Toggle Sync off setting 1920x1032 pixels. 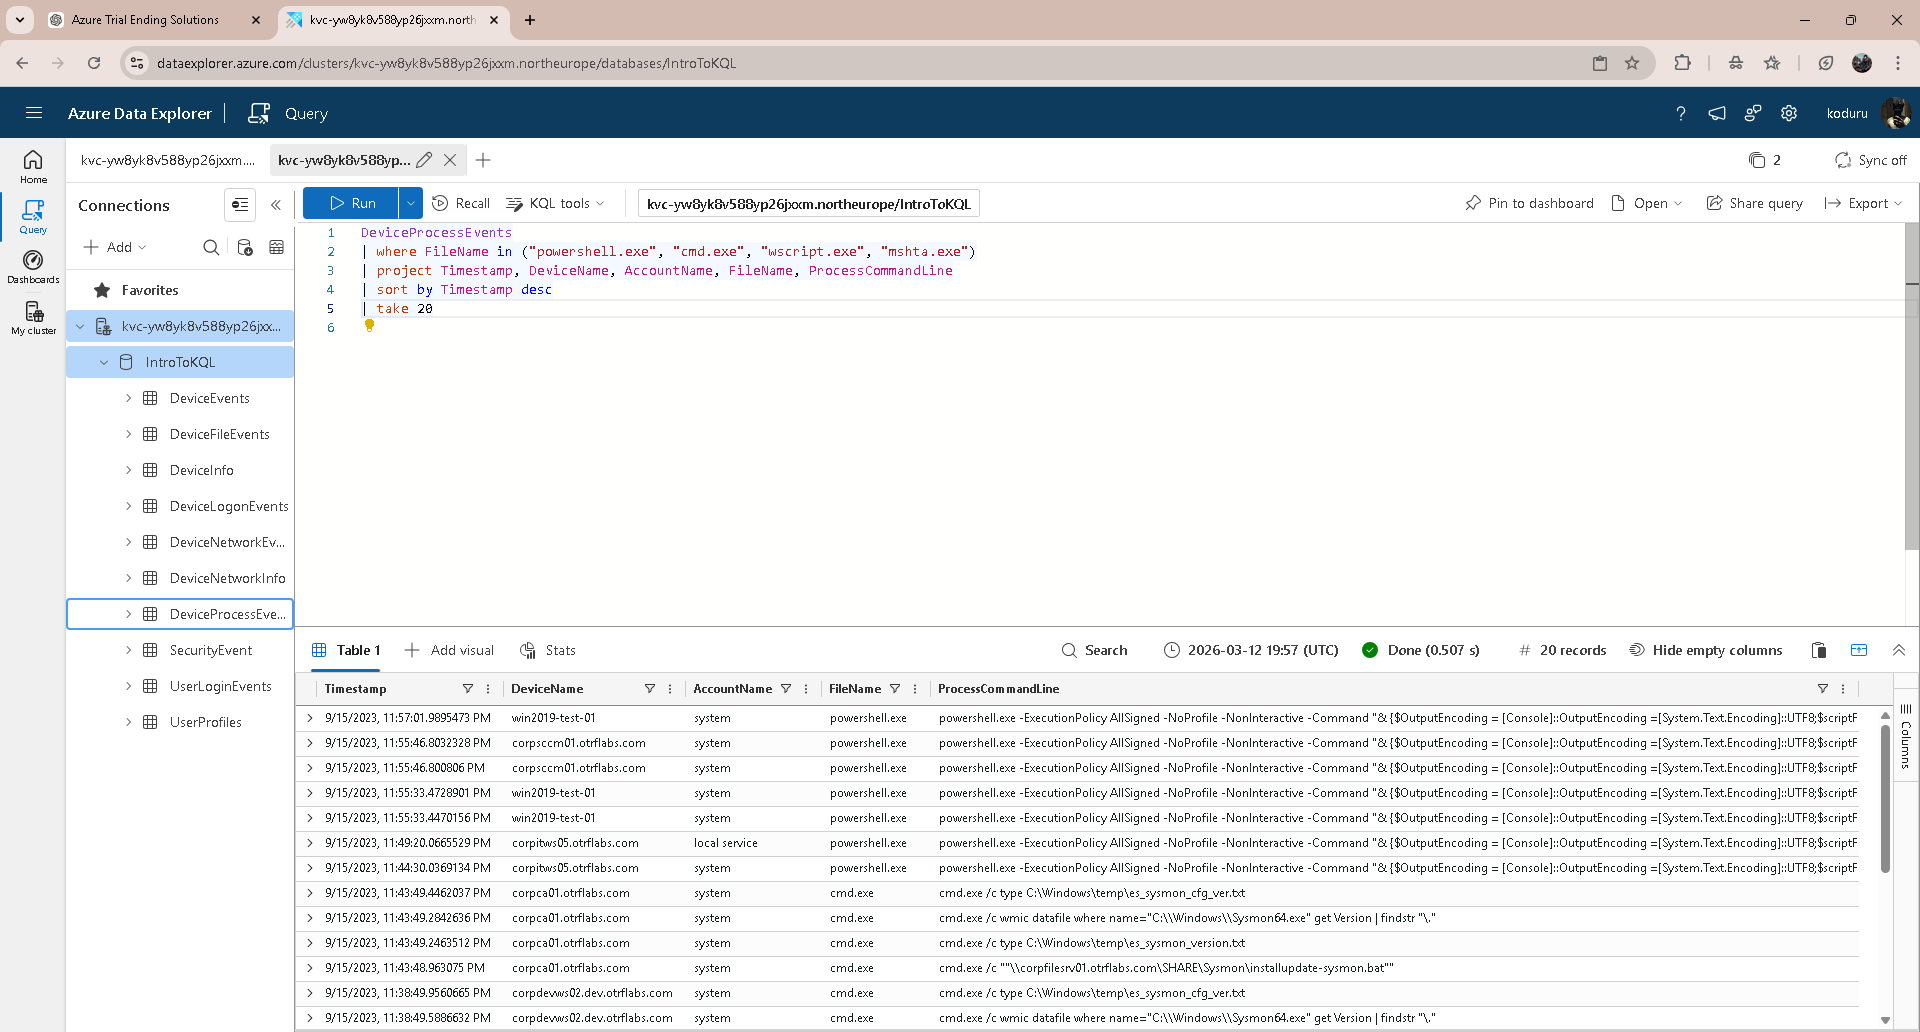click(1871, 160)
